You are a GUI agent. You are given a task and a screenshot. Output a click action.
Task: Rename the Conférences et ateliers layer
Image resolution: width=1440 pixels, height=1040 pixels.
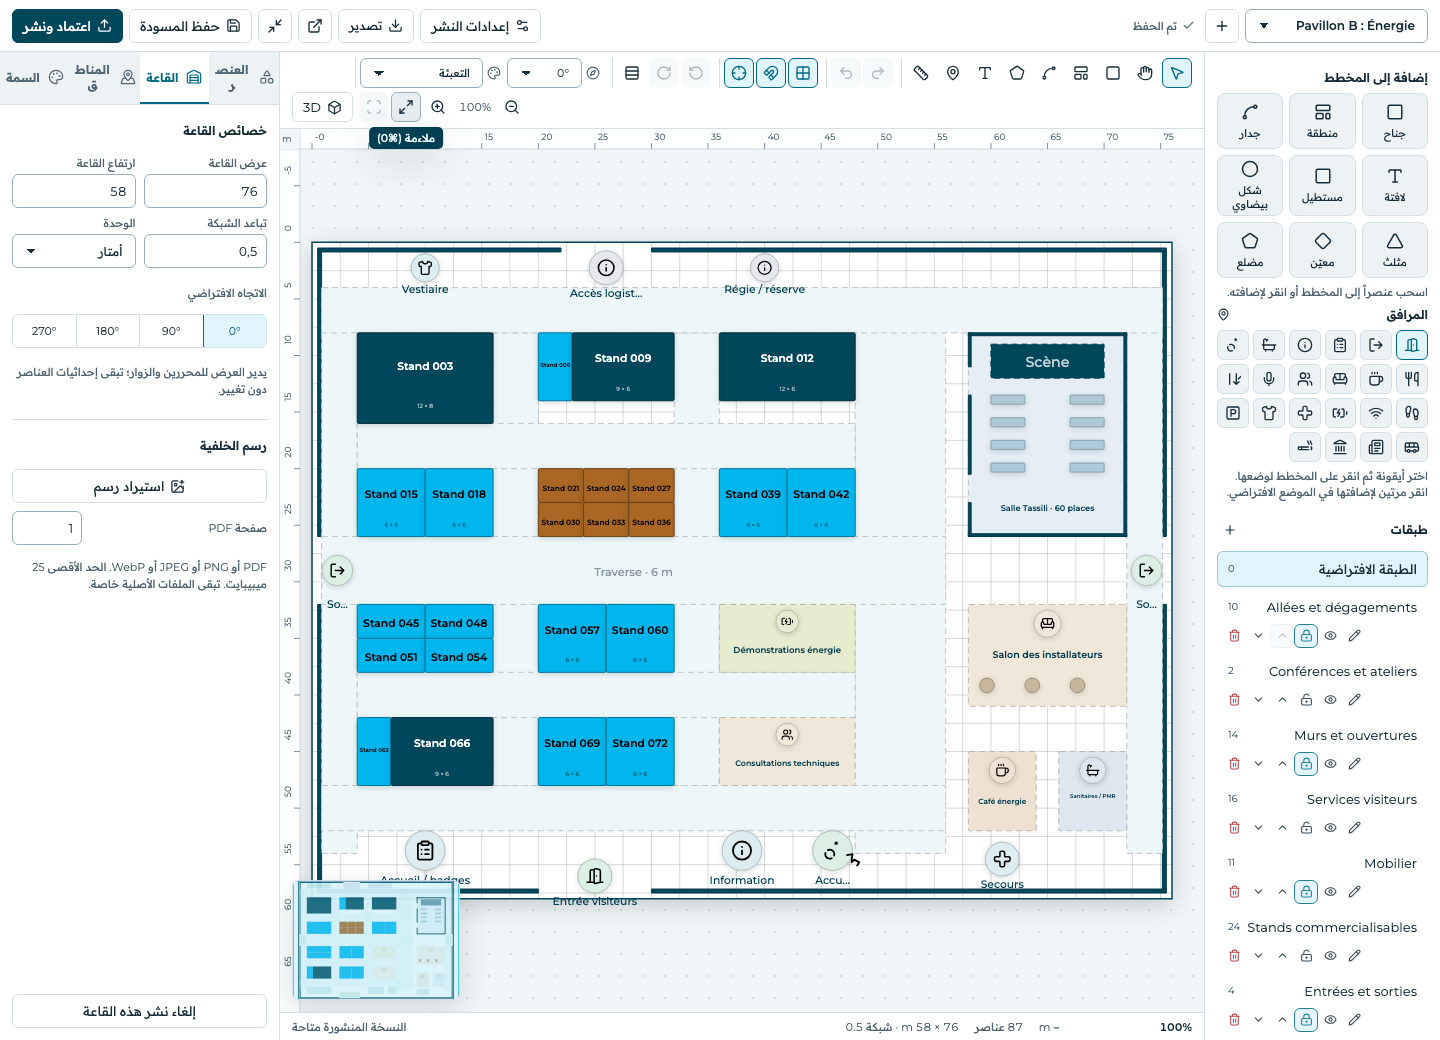point(1355,700)
